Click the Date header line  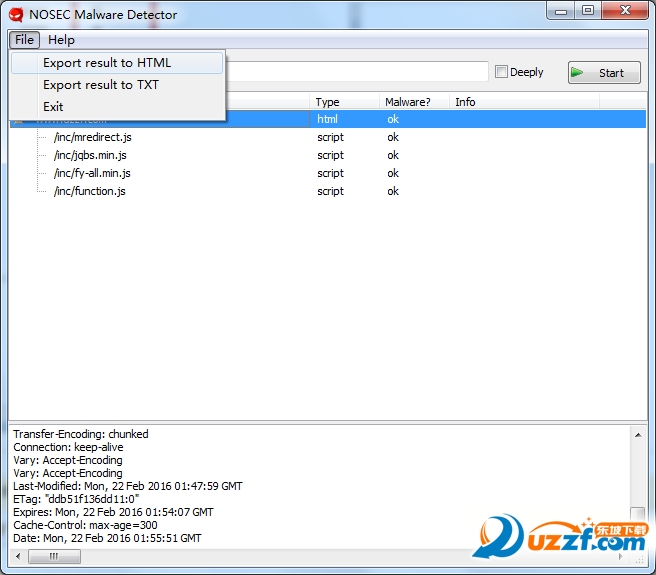107,538
